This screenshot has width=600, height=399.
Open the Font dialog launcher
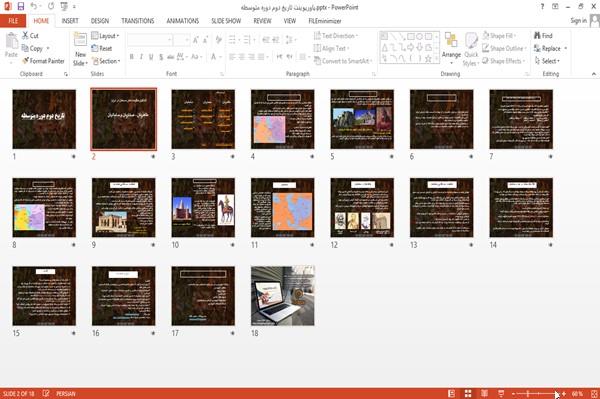click(222, 74)
